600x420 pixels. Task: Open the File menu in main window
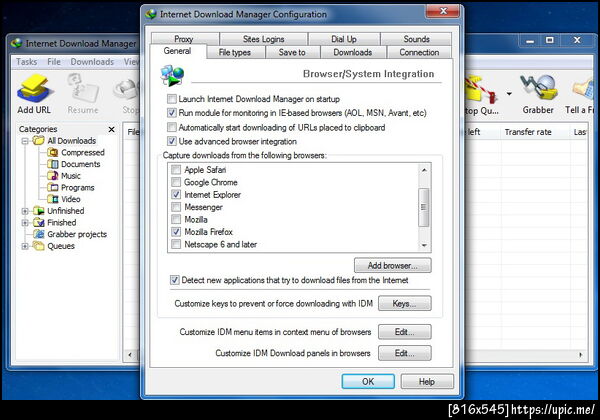54,62
